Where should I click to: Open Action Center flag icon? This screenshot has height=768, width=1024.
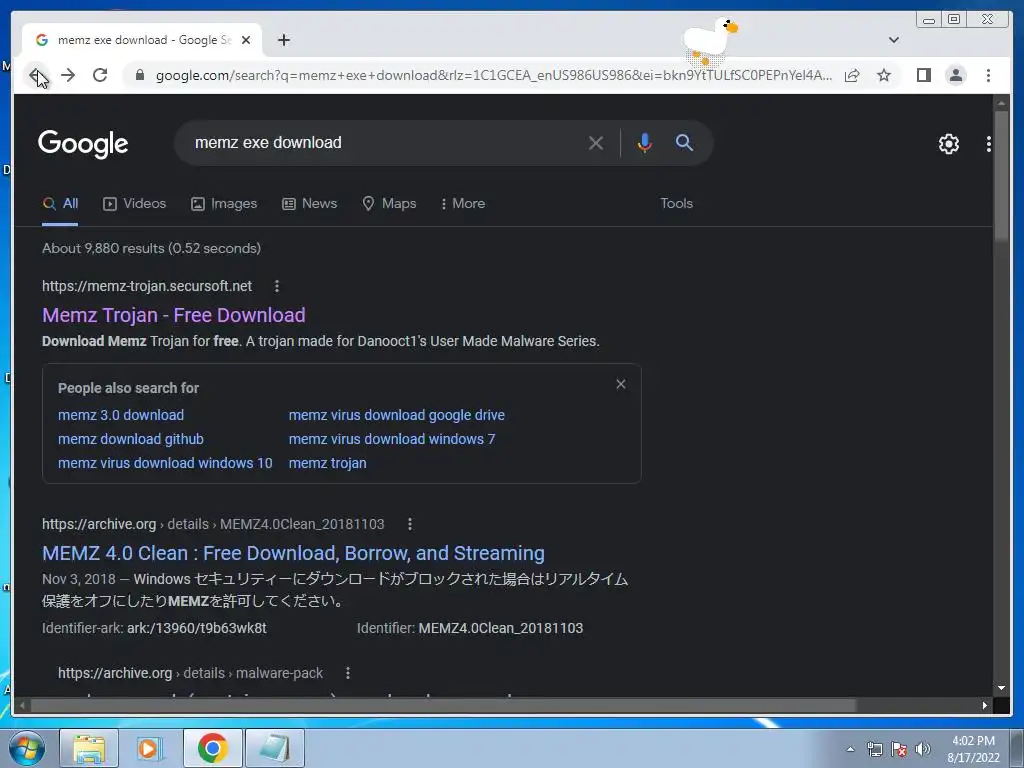(899, 749)
